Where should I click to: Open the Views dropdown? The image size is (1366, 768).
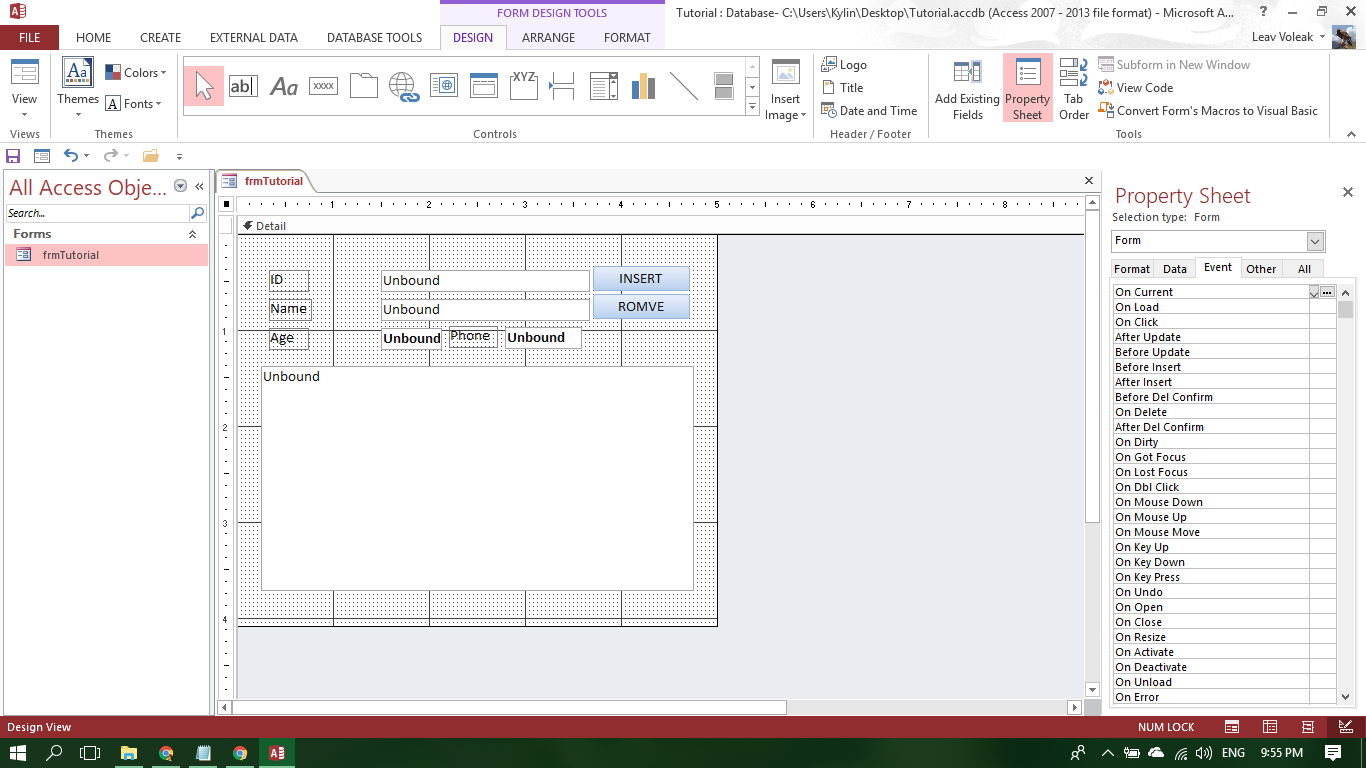pyautogui.click(x=24, y=112)
